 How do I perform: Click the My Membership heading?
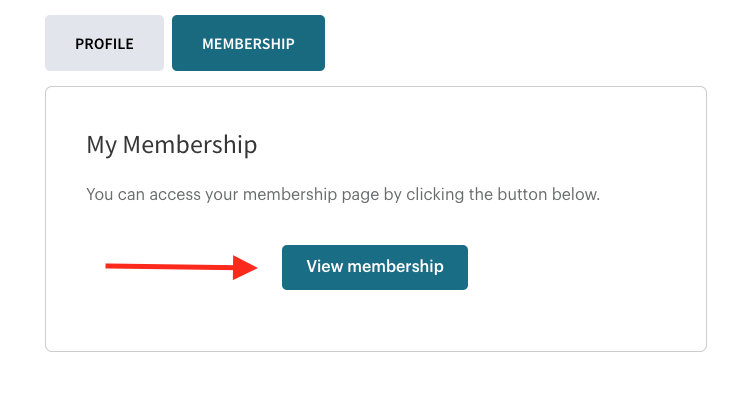click(x=172, y=144)
